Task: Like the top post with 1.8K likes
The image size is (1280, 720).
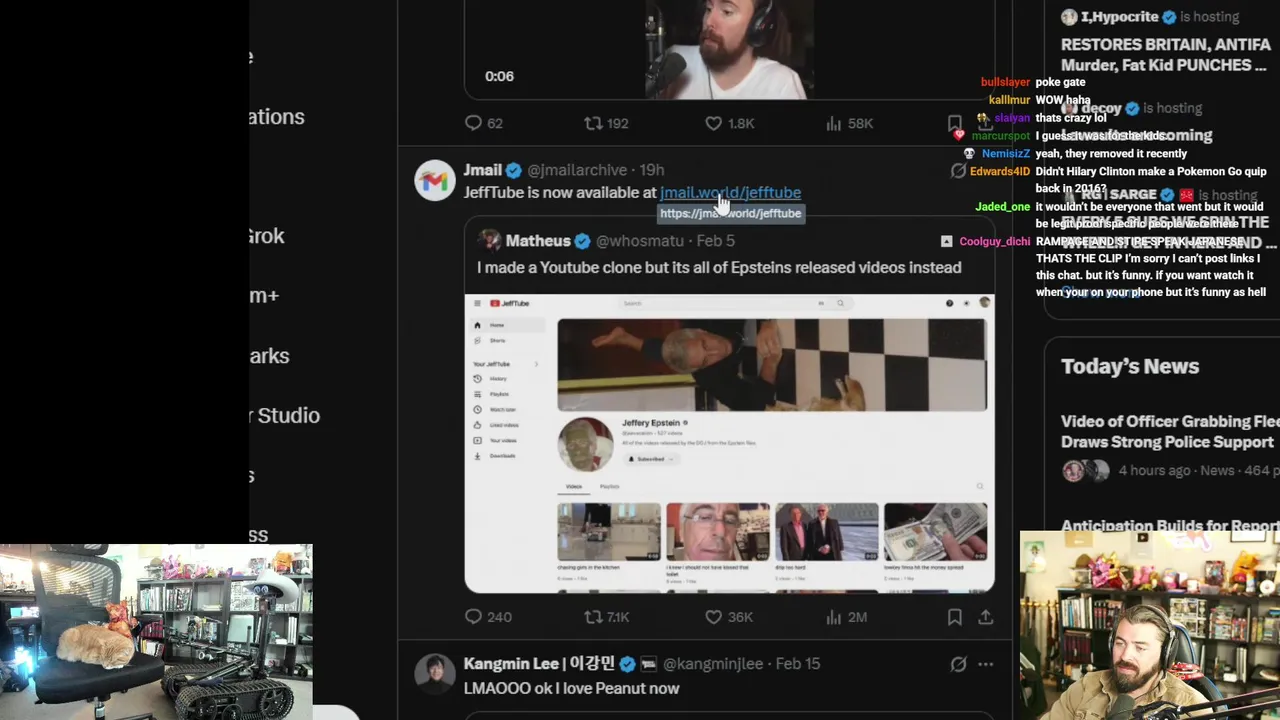Action: (729, 123)
